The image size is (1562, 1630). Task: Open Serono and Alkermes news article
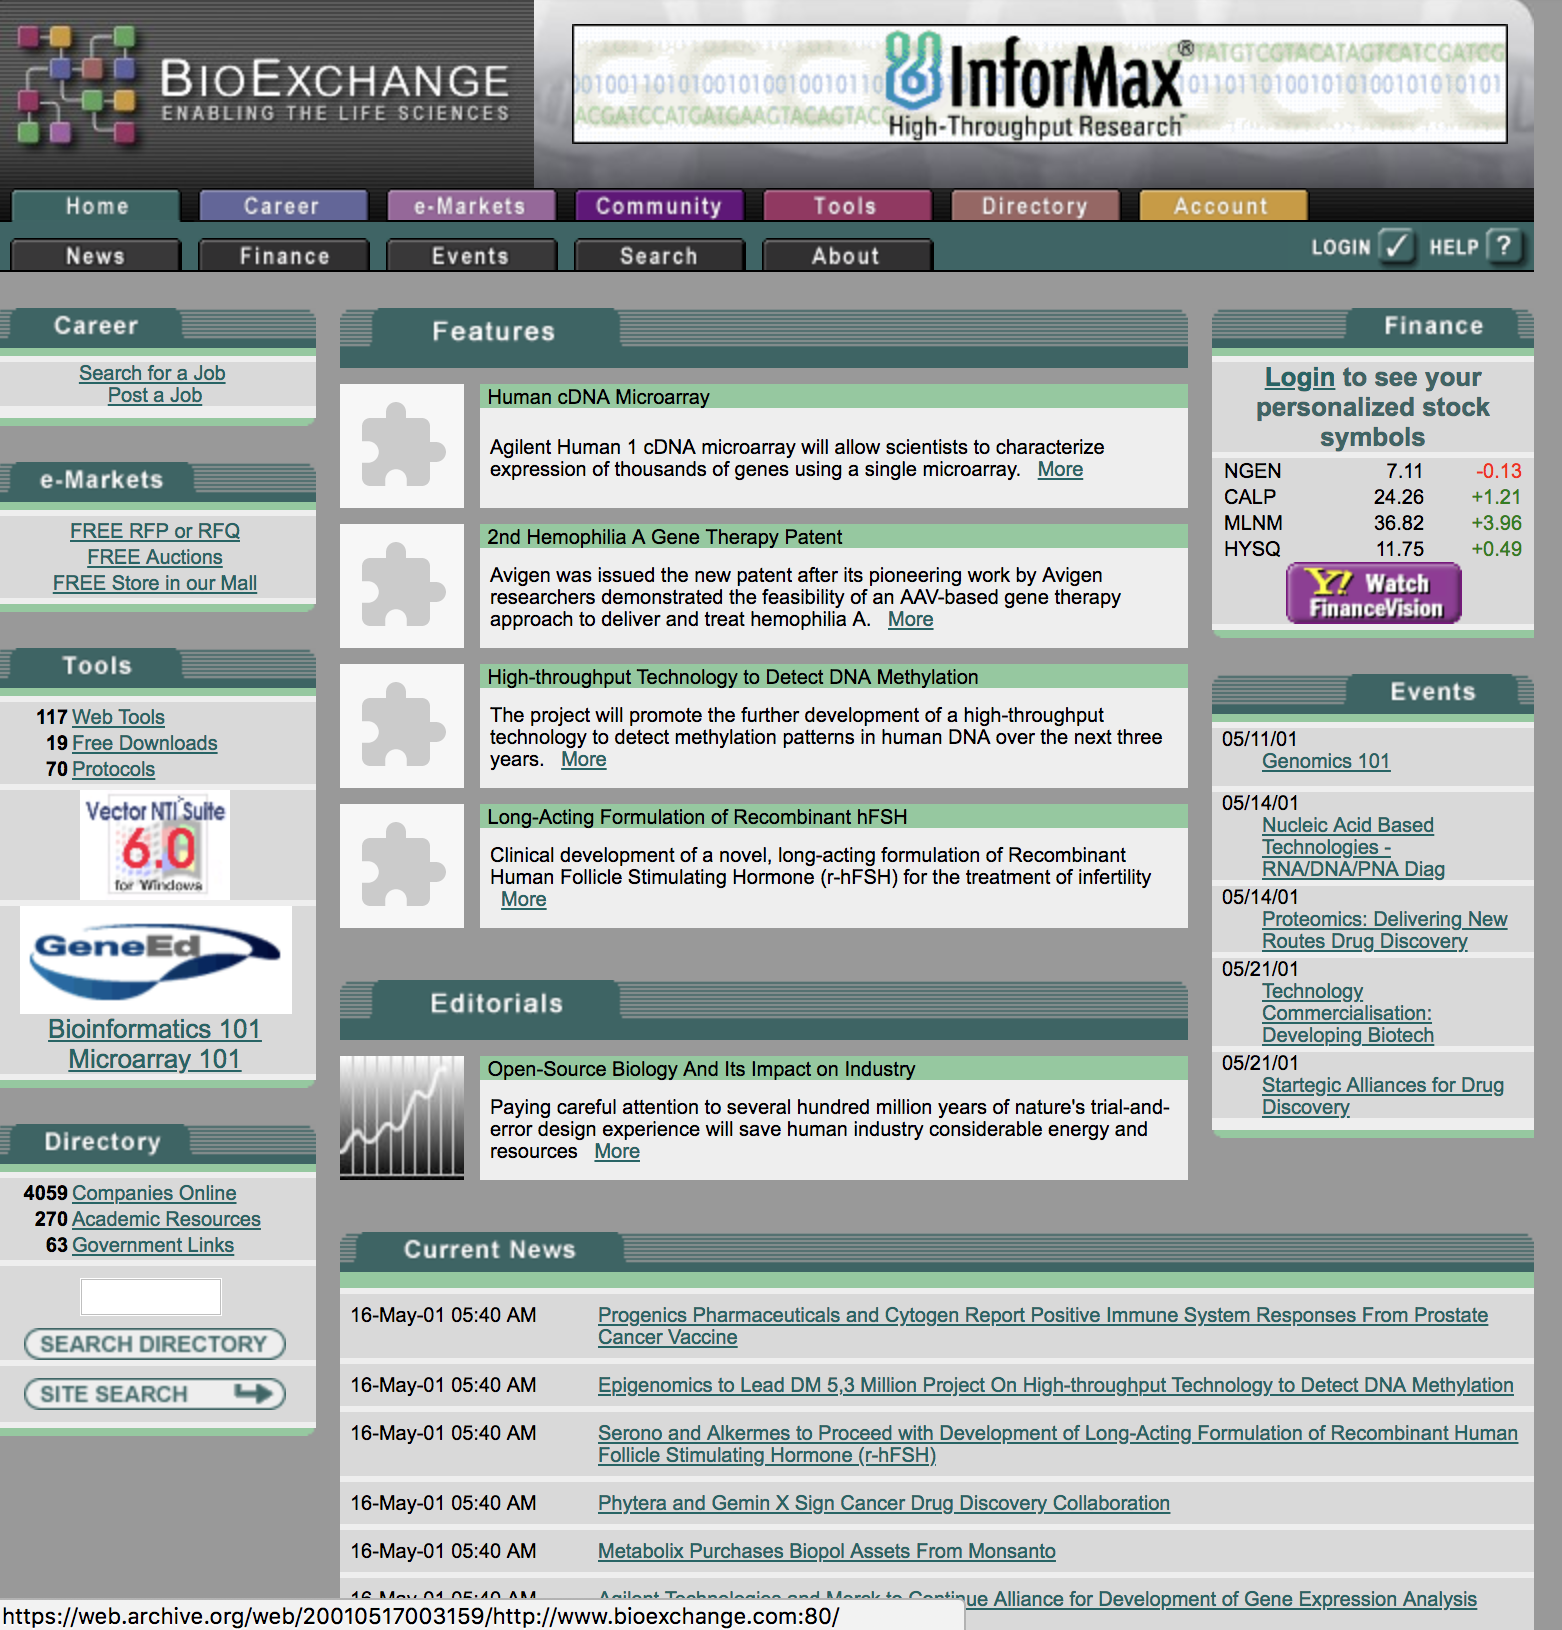(x=1057, y=1444)
